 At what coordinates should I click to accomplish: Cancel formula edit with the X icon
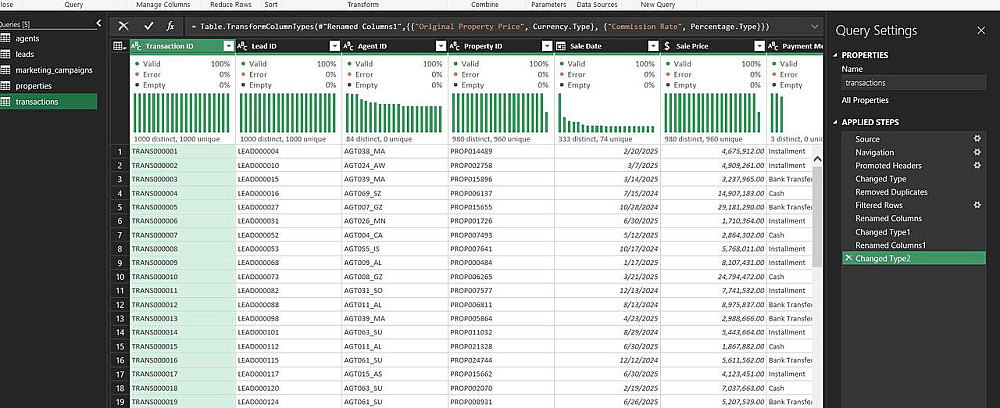click(x=124, y=26)
